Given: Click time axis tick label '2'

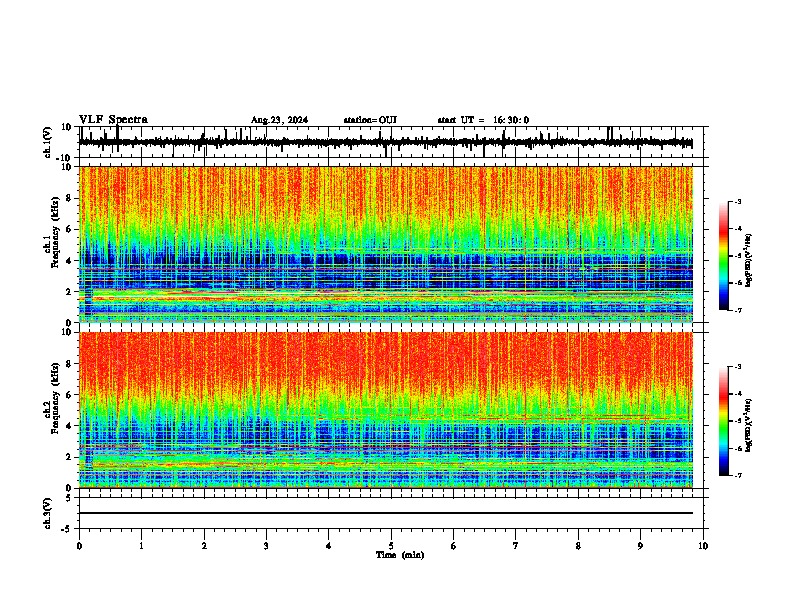Looking at the screenshot, I should pyautogui.click(x=204, y=545).
